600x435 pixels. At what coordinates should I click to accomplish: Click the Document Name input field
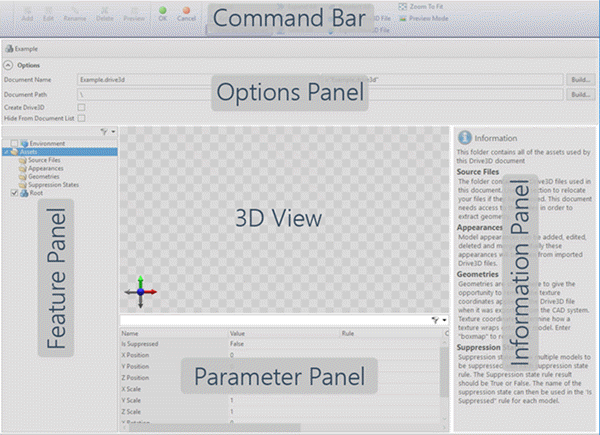200,78
